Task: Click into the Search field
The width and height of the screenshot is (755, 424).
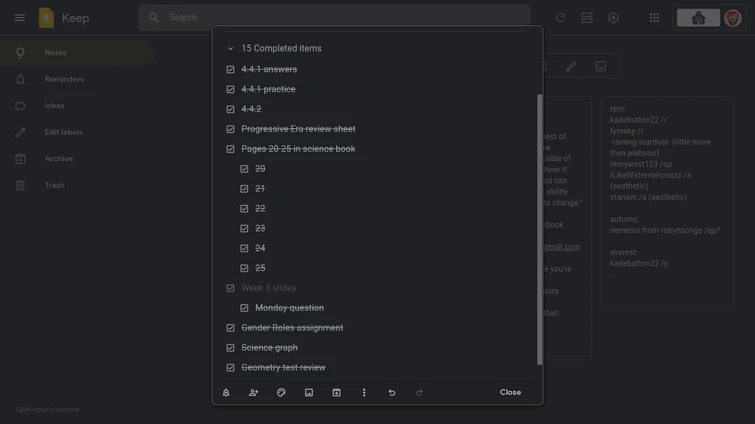Action: click(x=334, y=18)
